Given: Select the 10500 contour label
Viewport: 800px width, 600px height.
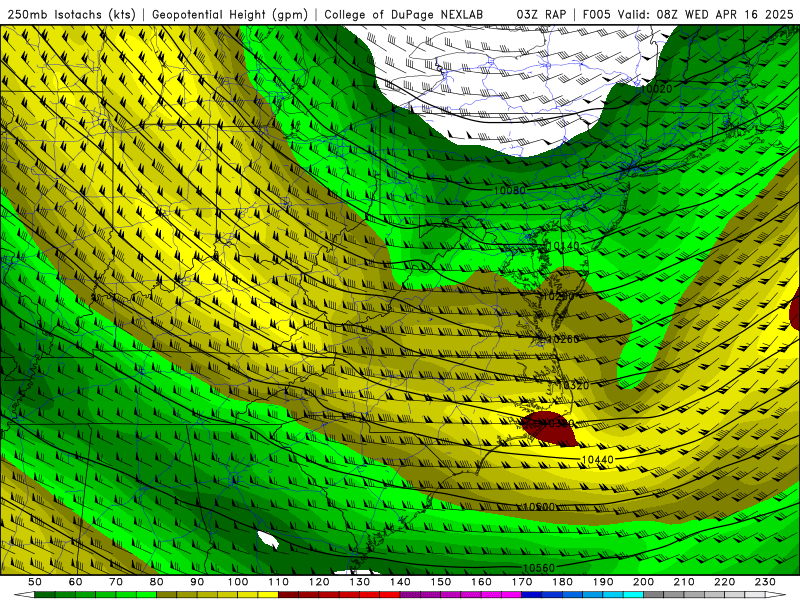Looking at the screenshot, I should coord(539,507).
